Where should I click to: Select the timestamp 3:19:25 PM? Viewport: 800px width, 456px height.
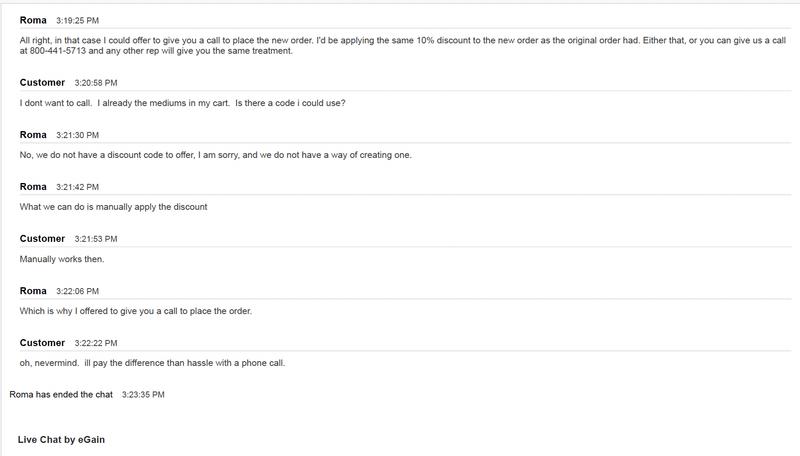pos(78,21)
